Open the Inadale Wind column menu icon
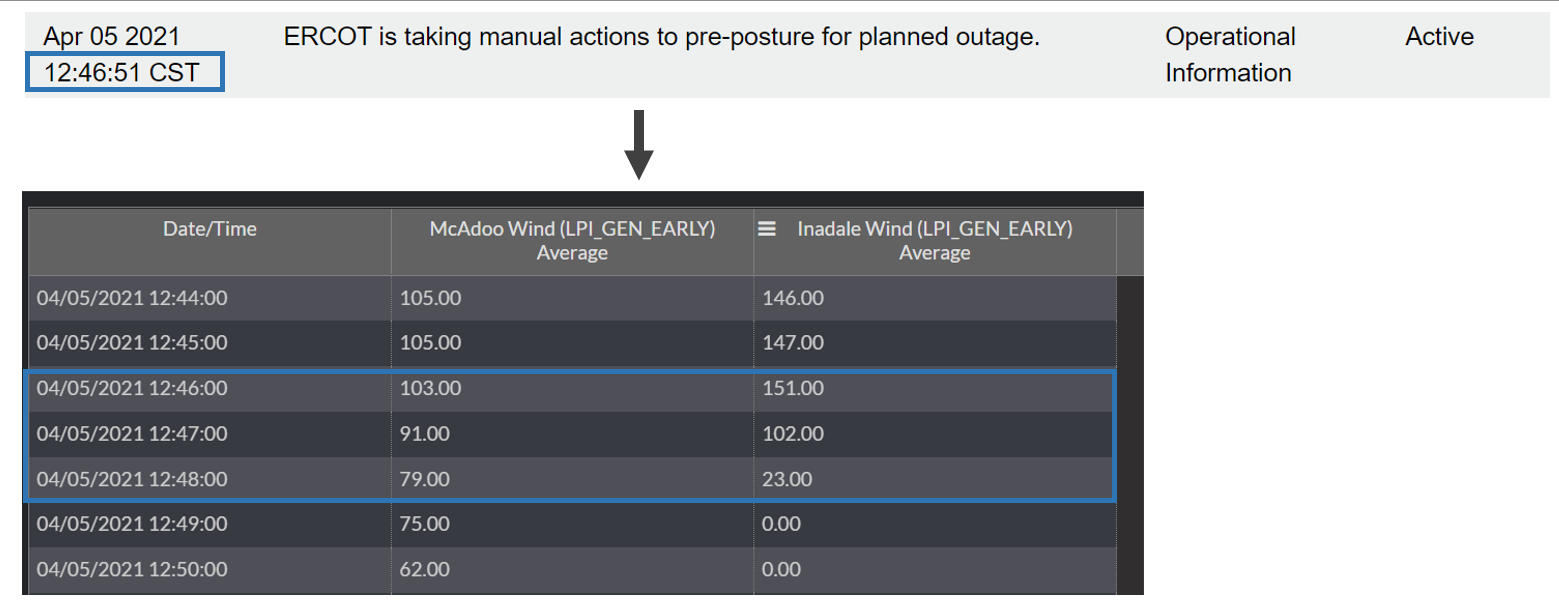The width and height of the screenshot is (1559, 604). coord(767,229)
